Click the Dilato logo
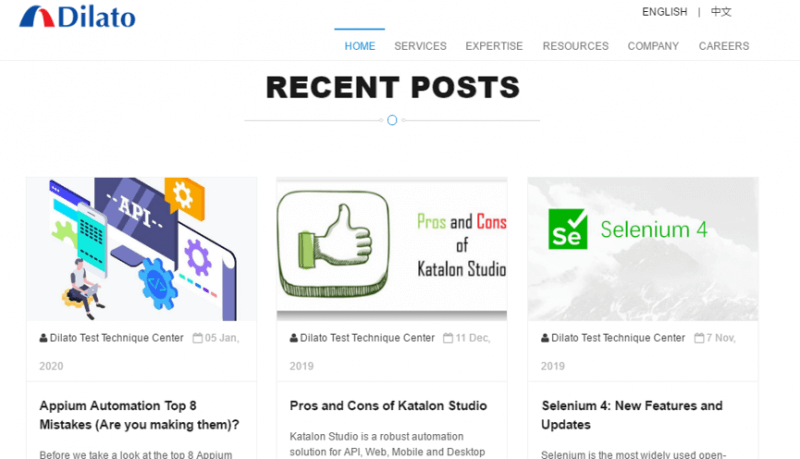 [78, 17]
